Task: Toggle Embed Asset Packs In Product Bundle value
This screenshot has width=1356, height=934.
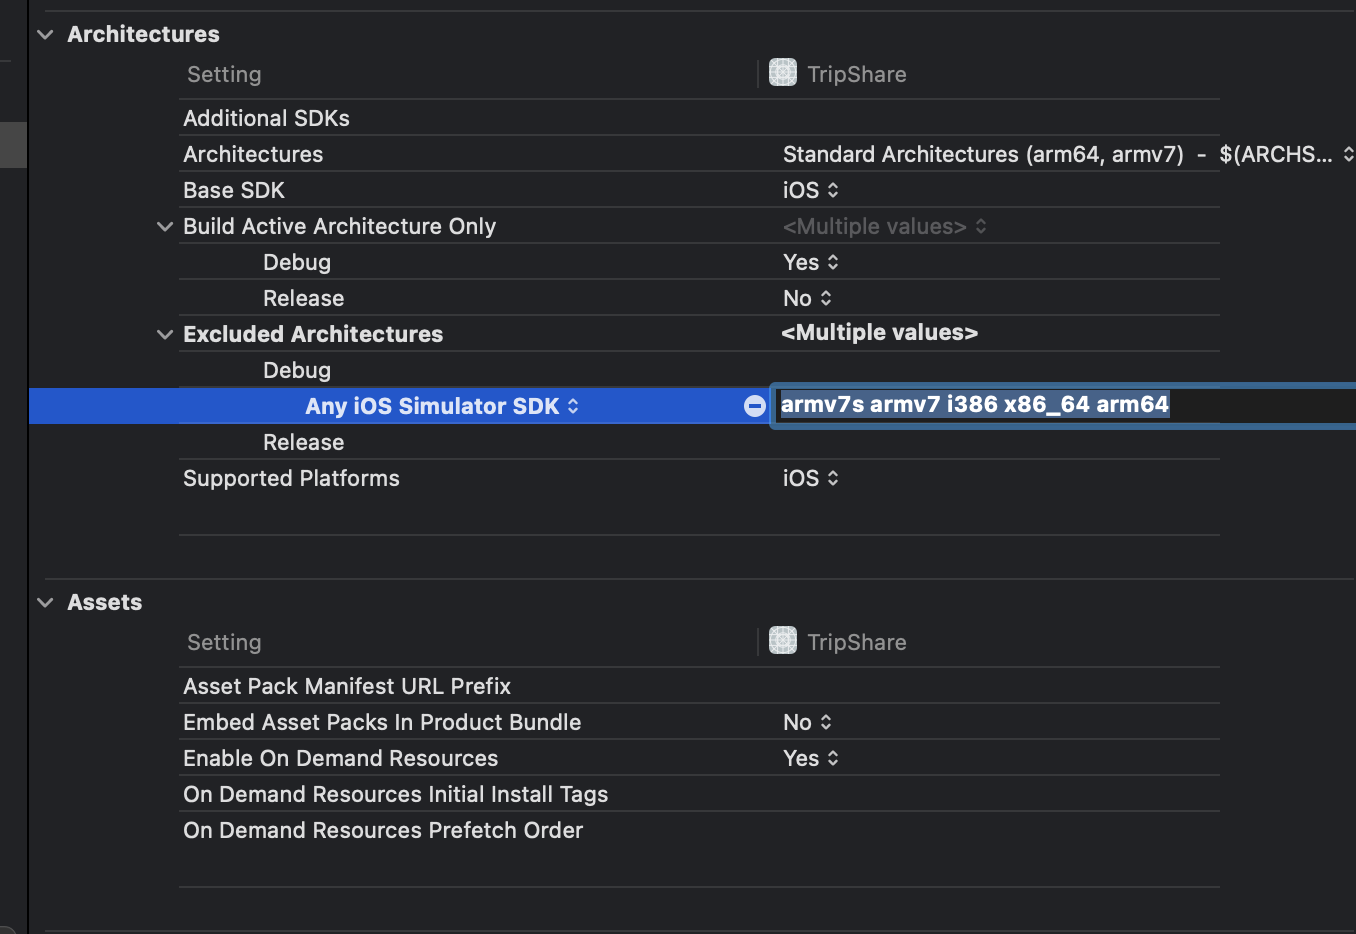Action: point(807,722)
